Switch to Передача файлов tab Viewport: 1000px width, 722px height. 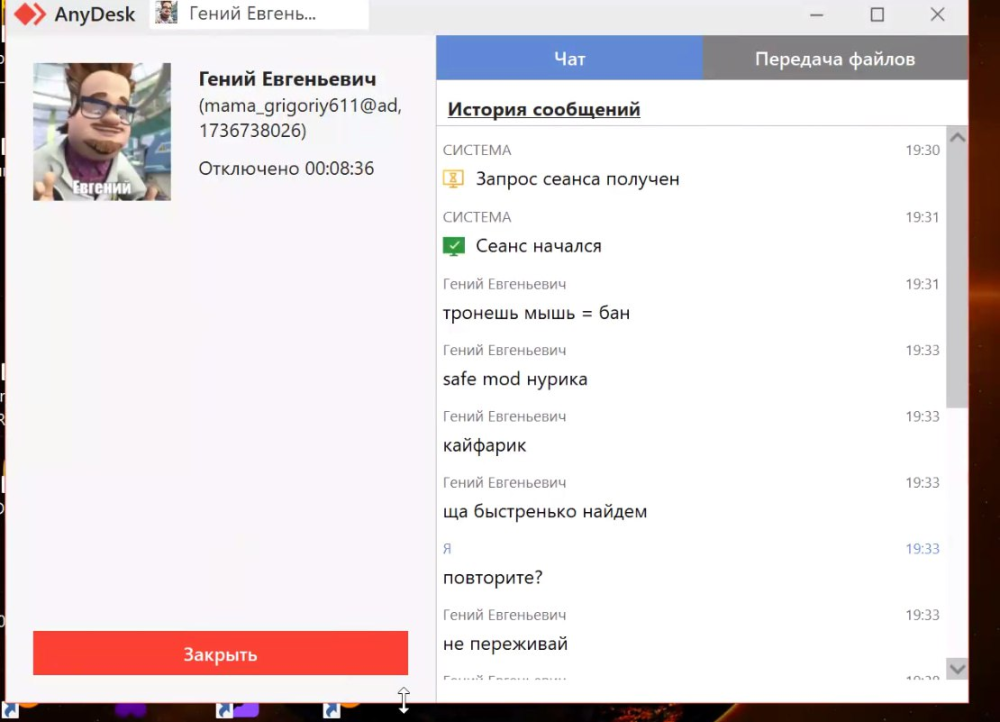click(x=835, y=59)
